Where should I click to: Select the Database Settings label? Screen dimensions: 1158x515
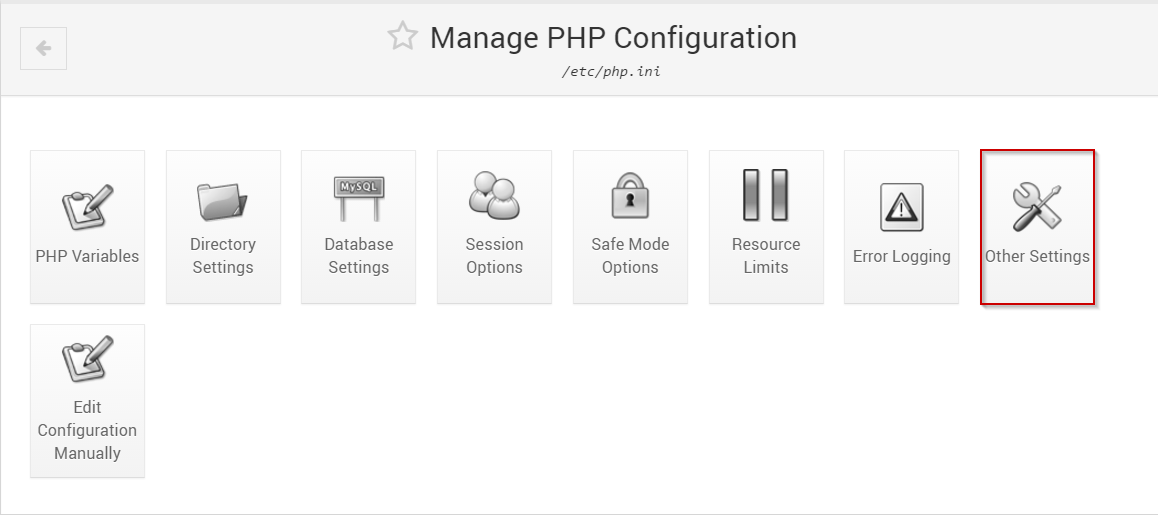358,256
